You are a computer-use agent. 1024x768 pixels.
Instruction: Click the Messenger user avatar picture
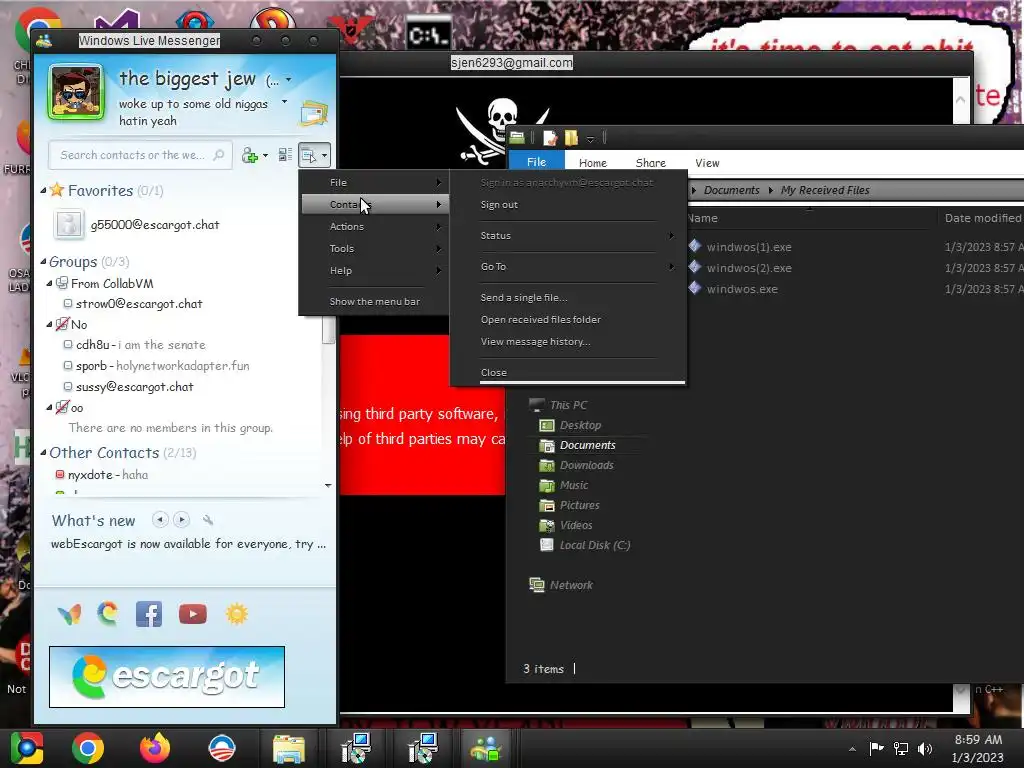(76, 92)
